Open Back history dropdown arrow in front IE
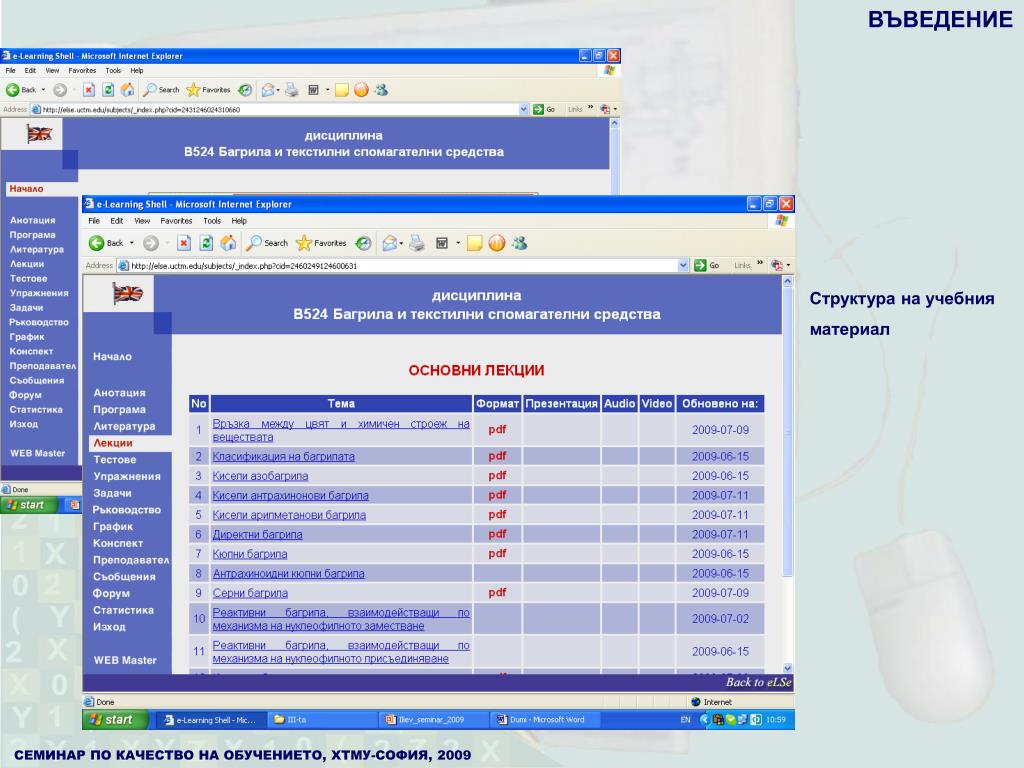This screenshot has height=768, width=1024. pyautogui.click(x=131, y=243)
